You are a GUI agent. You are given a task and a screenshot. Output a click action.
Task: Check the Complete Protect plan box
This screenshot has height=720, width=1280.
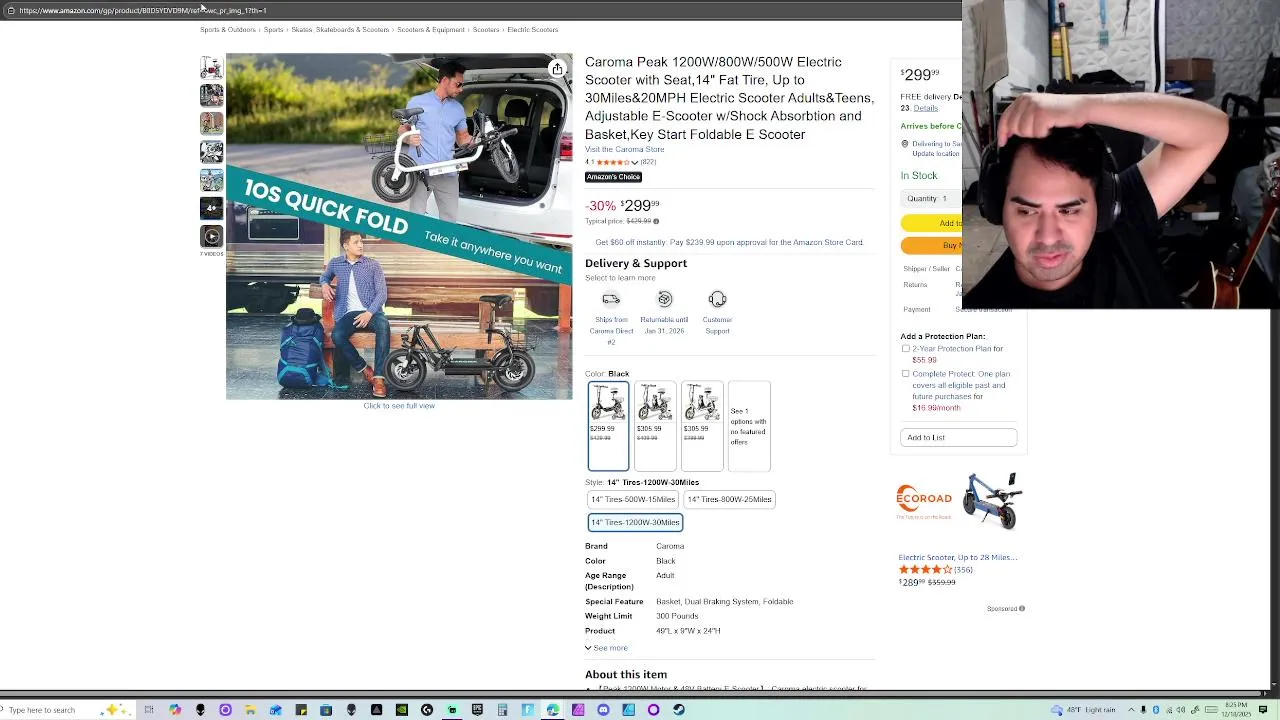pyautogui.click(x=906, y=374)
